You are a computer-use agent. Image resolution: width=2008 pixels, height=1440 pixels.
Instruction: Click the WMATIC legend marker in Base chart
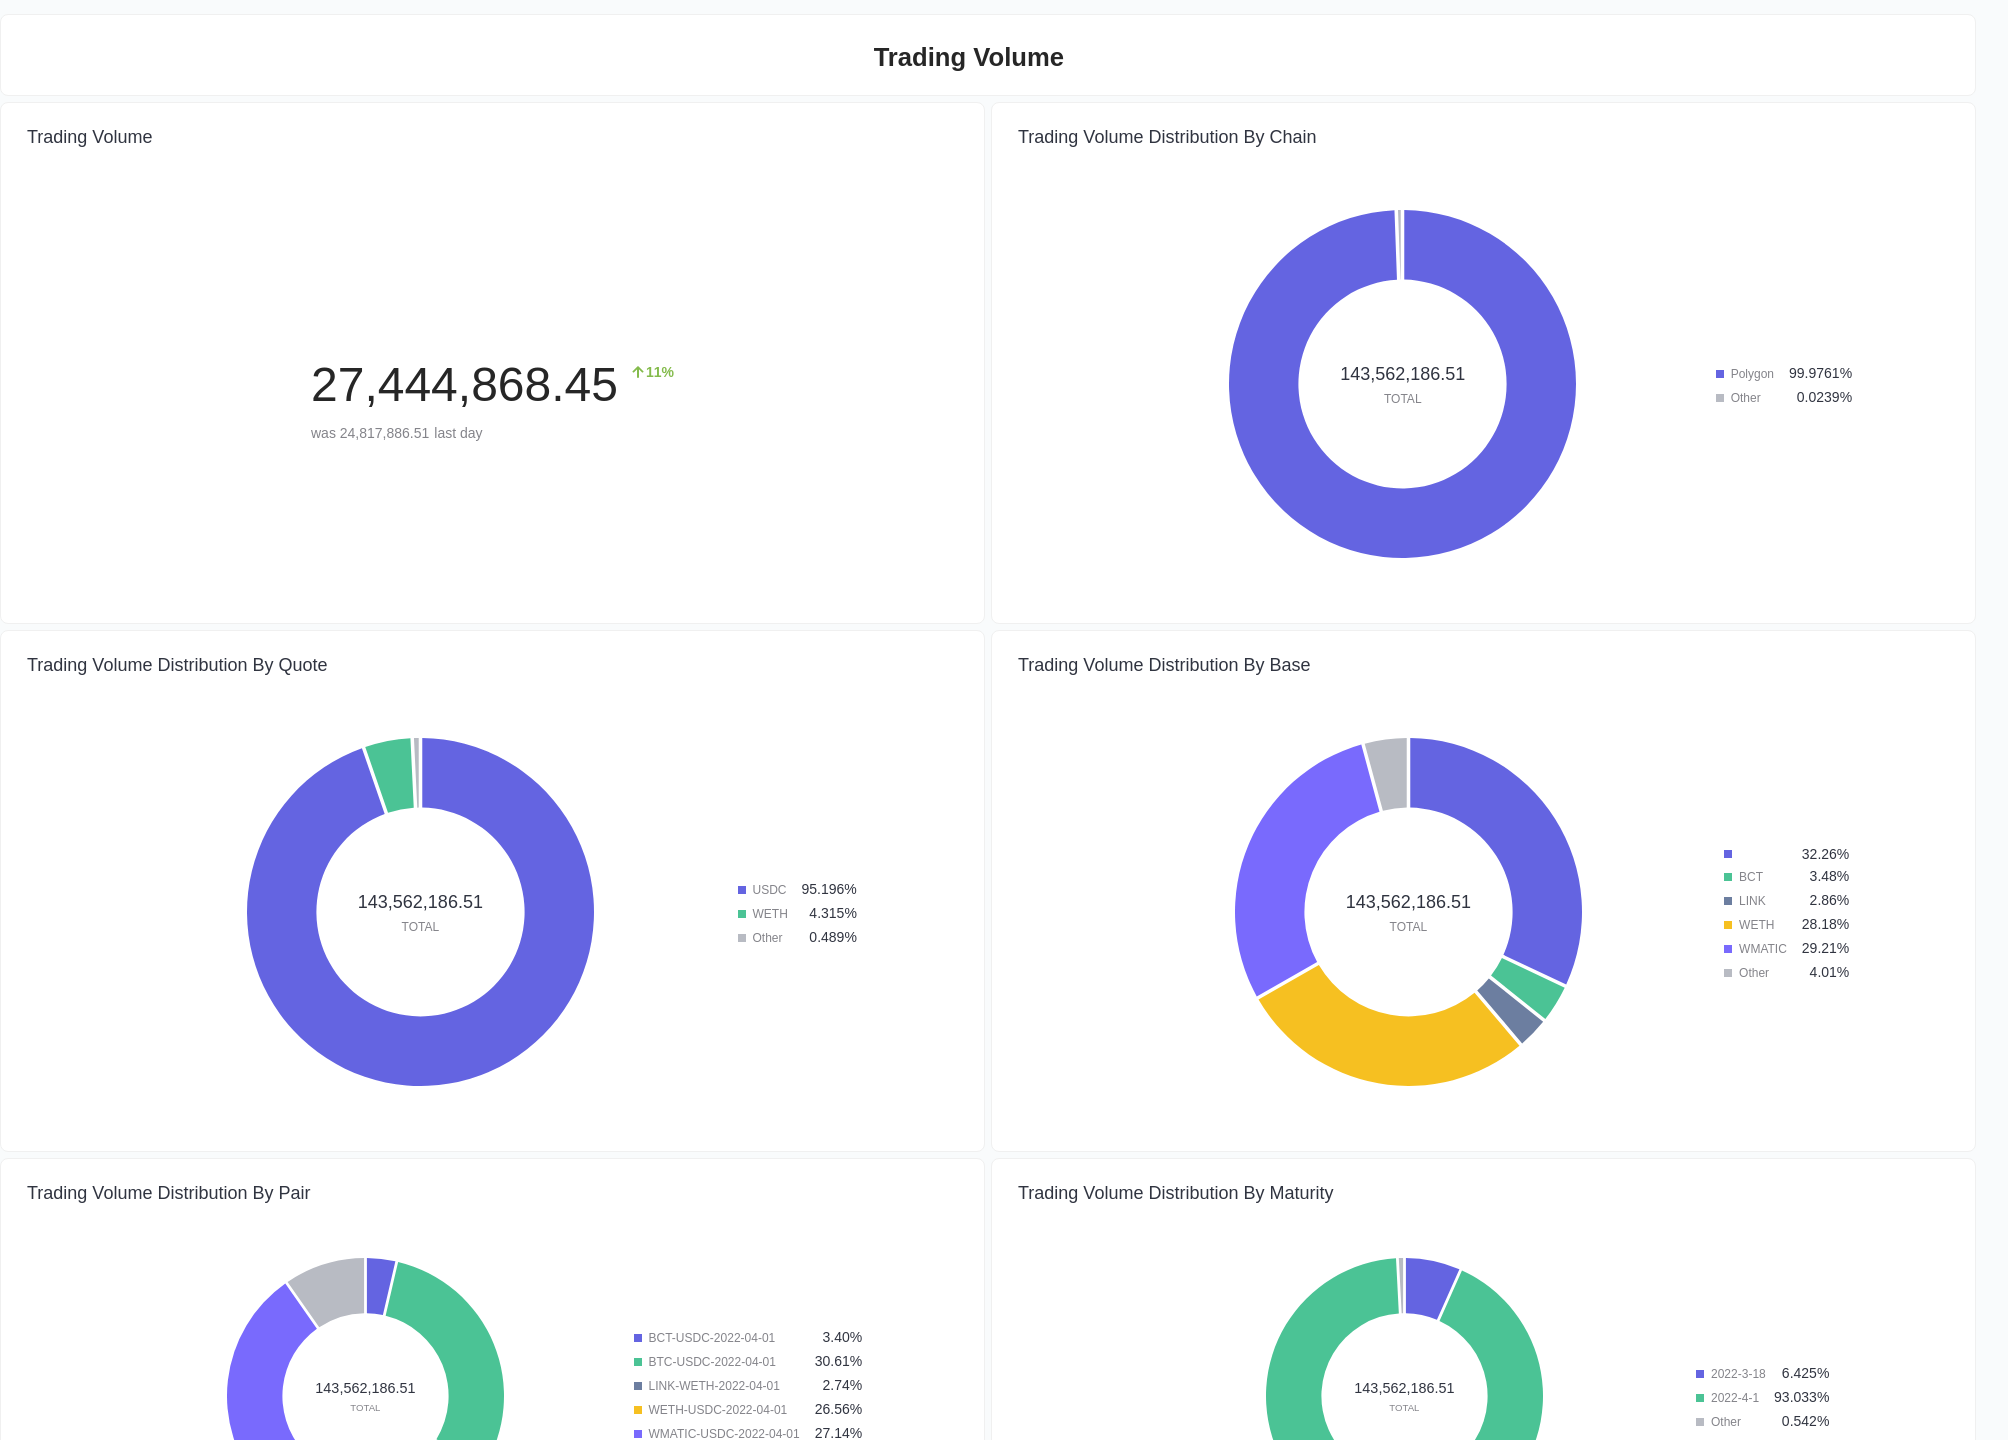(1728, 948)
